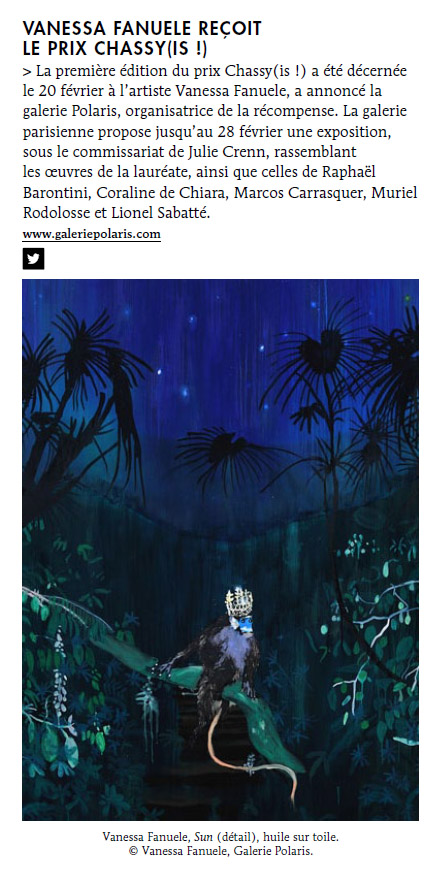Open the www.galeriepolaris.com link

tap(91, 234)
